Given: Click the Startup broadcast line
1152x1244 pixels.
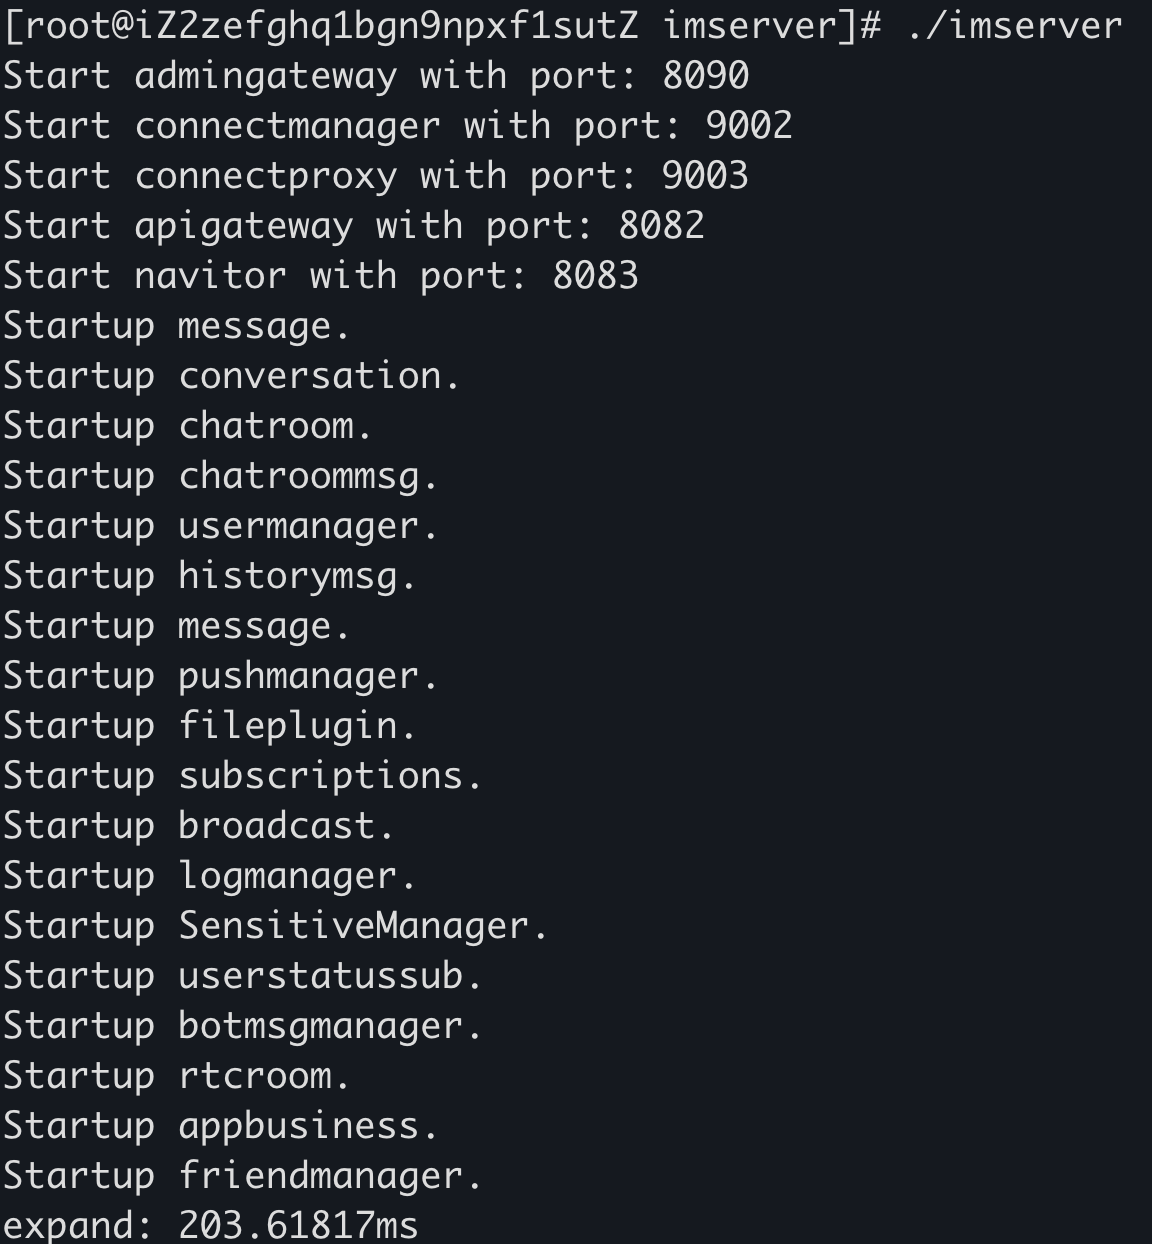Looking at the screenshot, I should (x=199, y=826).
